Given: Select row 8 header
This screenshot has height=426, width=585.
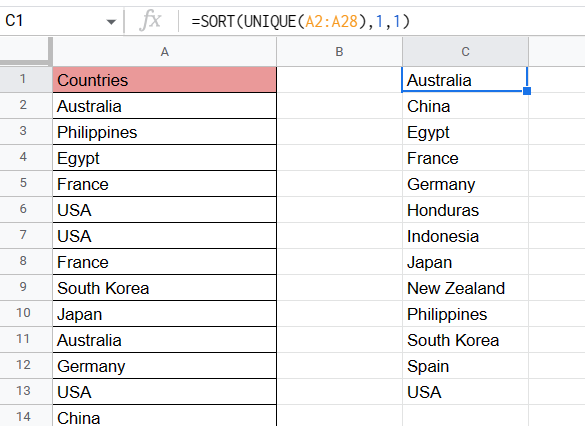Looking at the screenshot, I should pos(25,261).
